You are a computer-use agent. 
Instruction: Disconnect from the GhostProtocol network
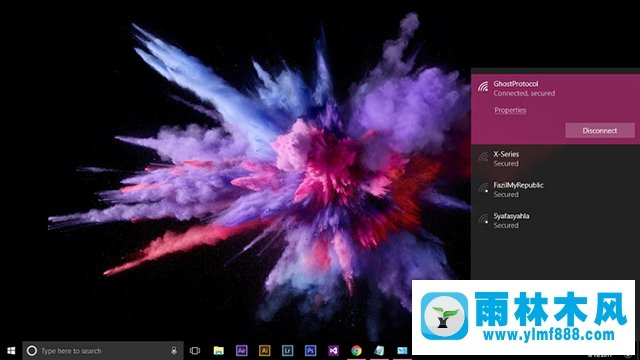click(600, 131)
